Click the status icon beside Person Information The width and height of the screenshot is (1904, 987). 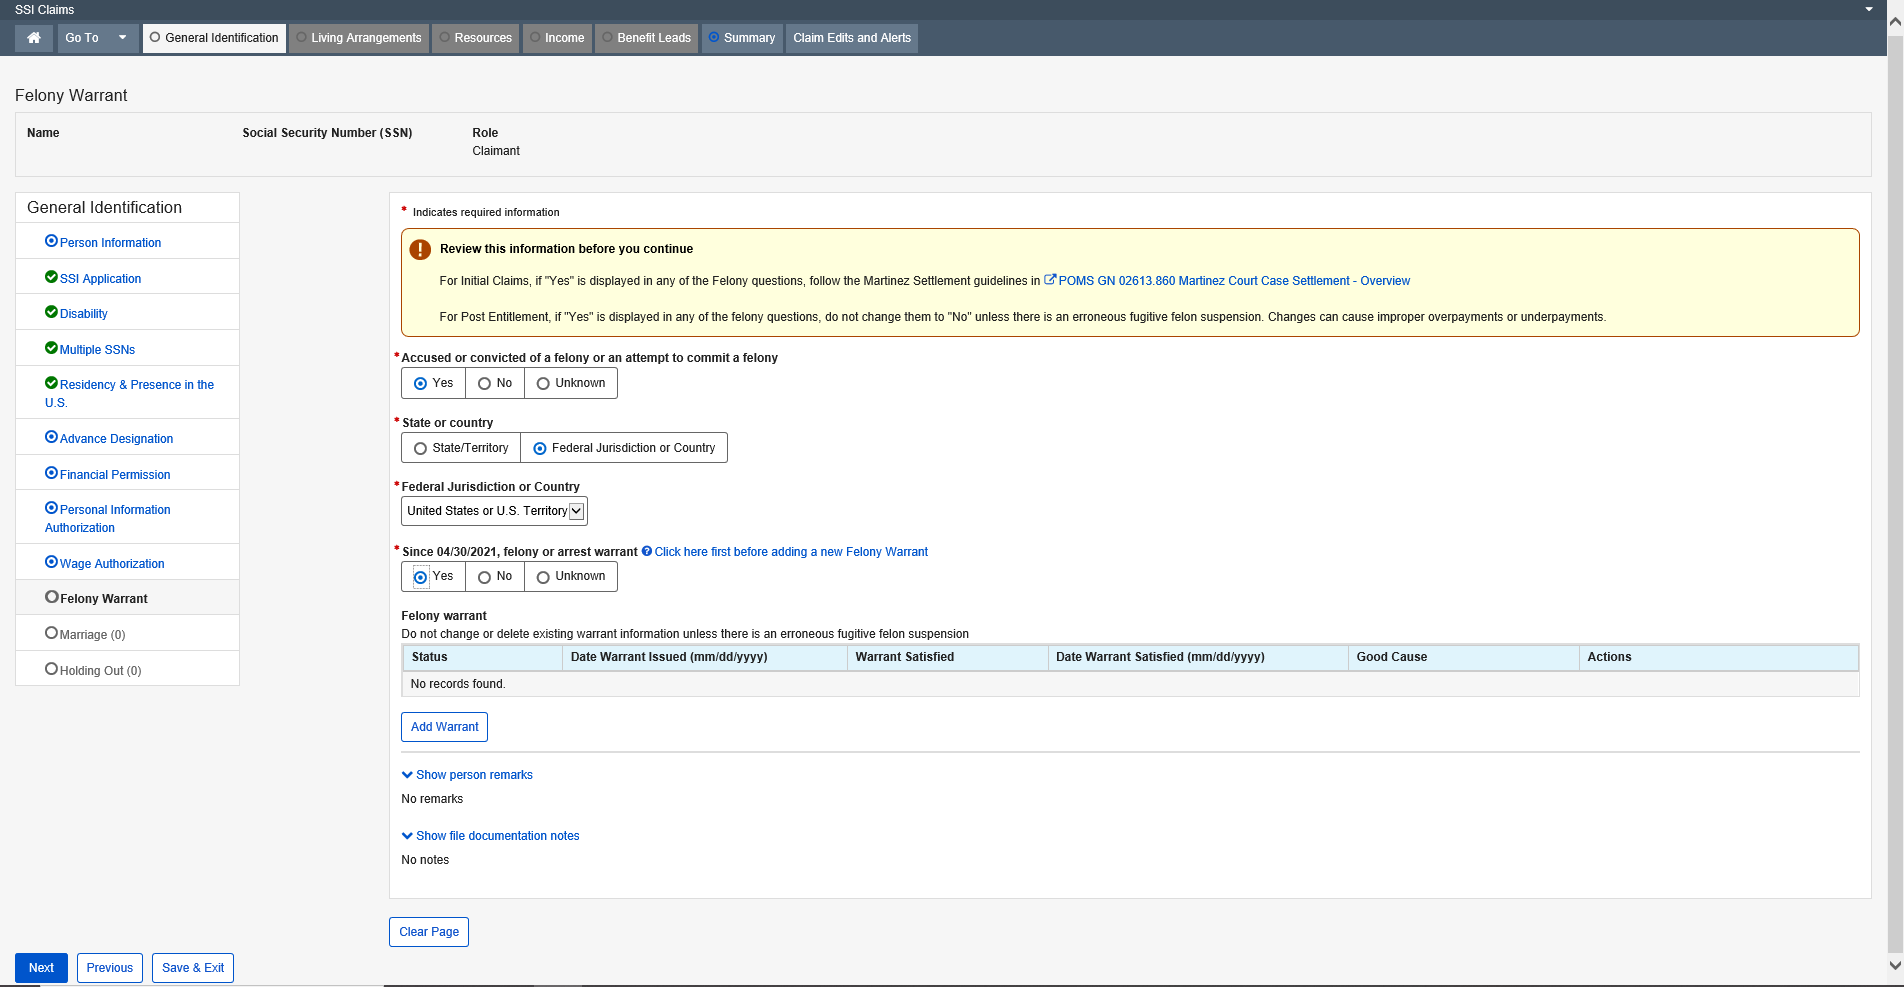point(51,241)
